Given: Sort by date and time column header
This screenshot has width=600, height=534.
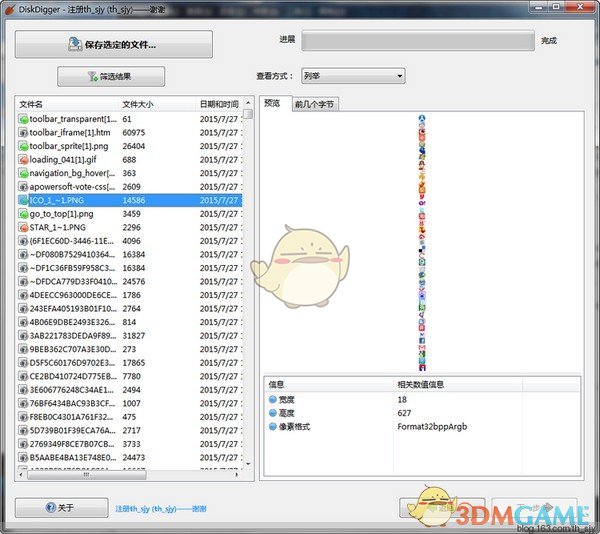Looking at the screenshot, I should [x=219, y=104].
